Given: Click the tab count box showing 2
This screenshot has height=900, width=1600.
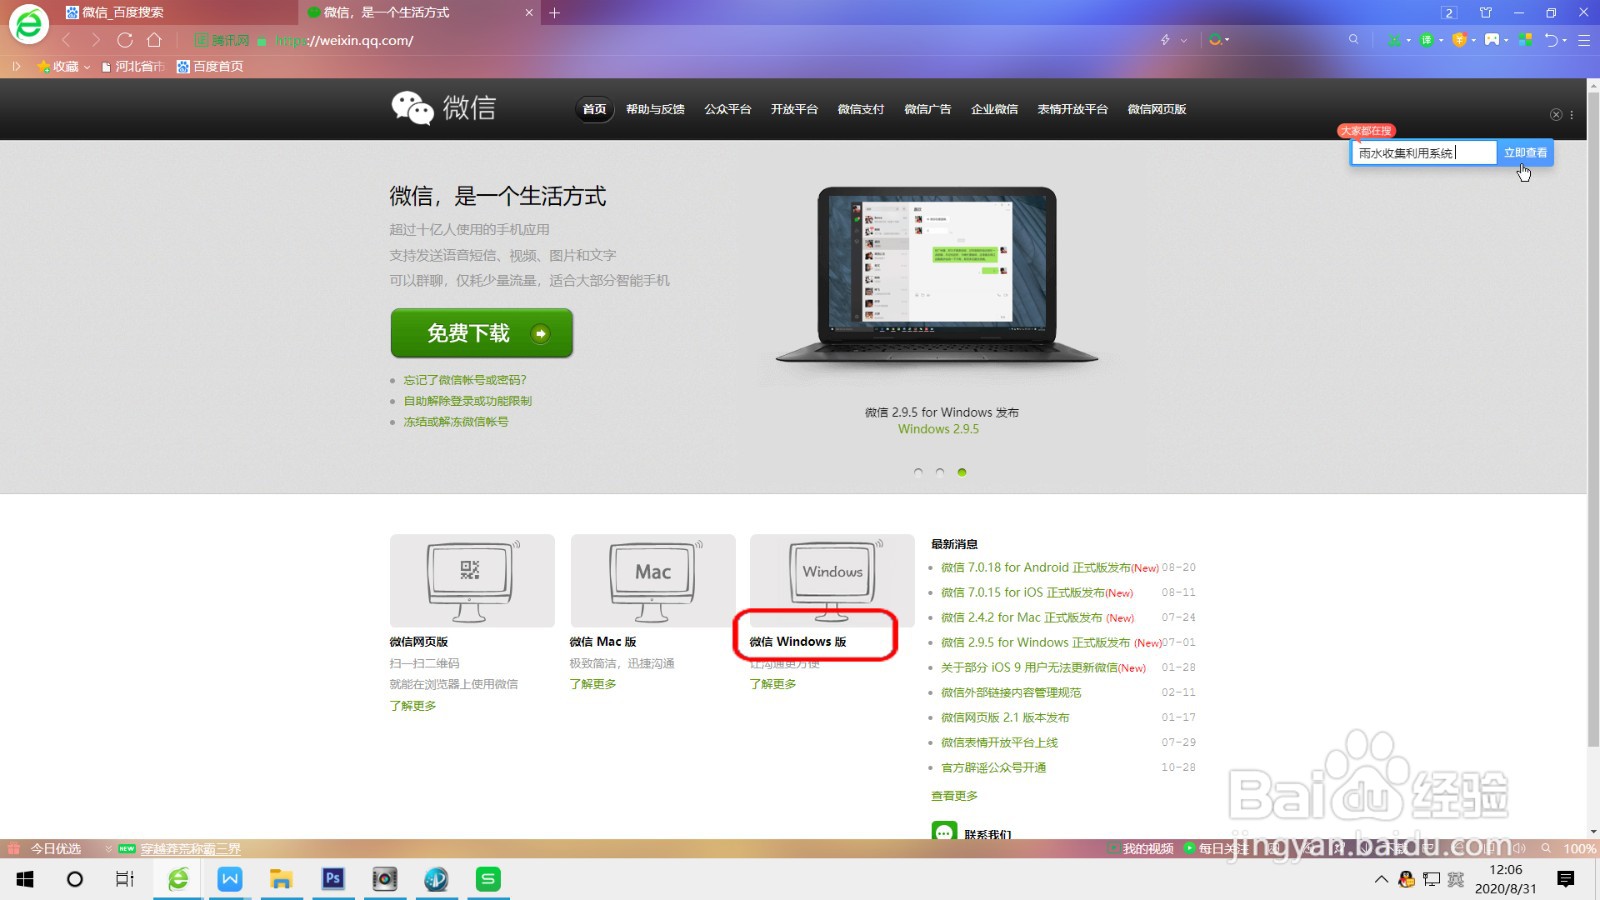Looking at the screenshot, I should 1449,13.
